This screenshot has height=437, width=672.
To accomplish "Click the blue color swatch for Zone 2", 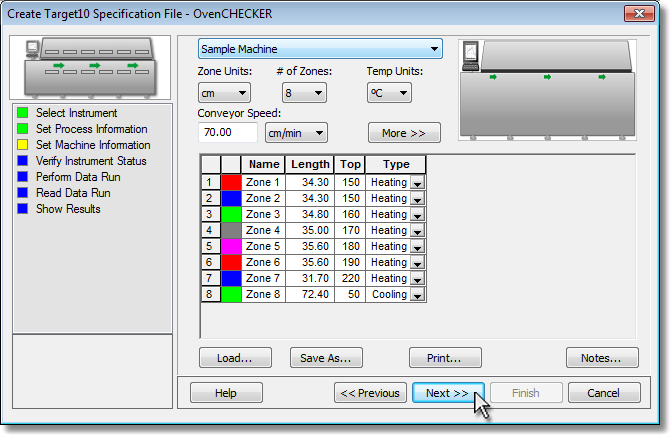I will point(231,198).
